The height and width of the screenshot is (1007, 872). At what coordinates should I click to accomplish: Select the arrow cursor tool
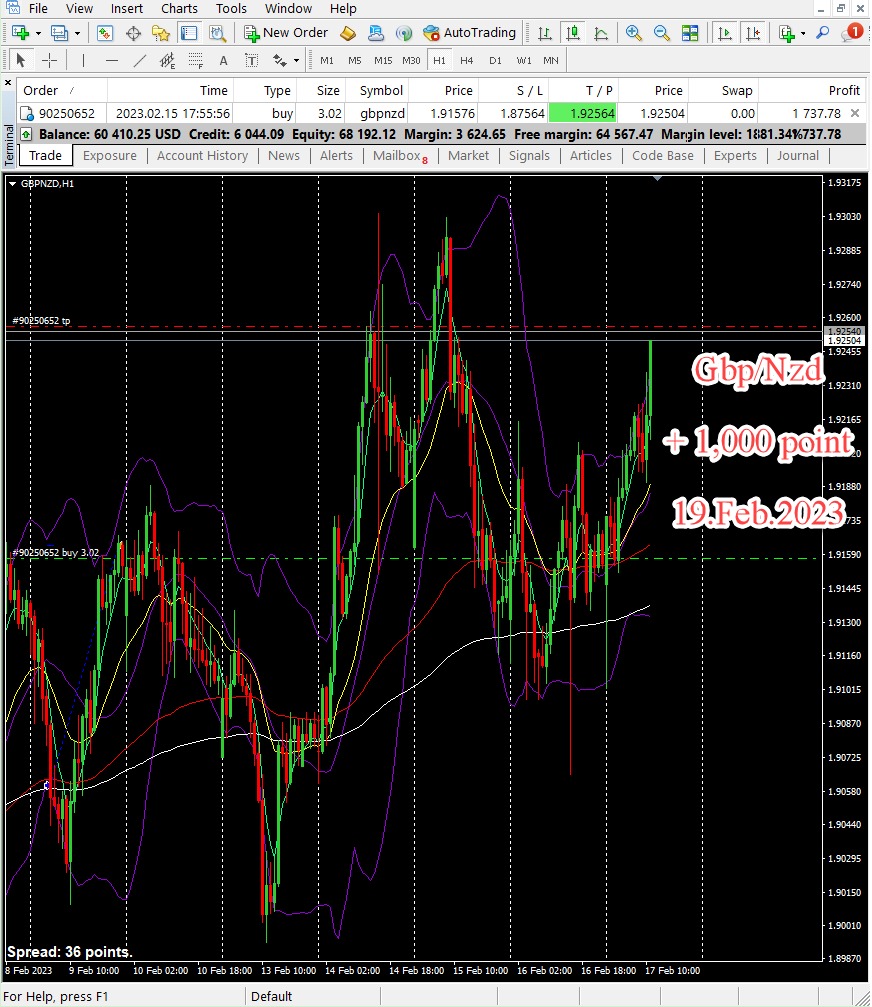tap(21, 60)
